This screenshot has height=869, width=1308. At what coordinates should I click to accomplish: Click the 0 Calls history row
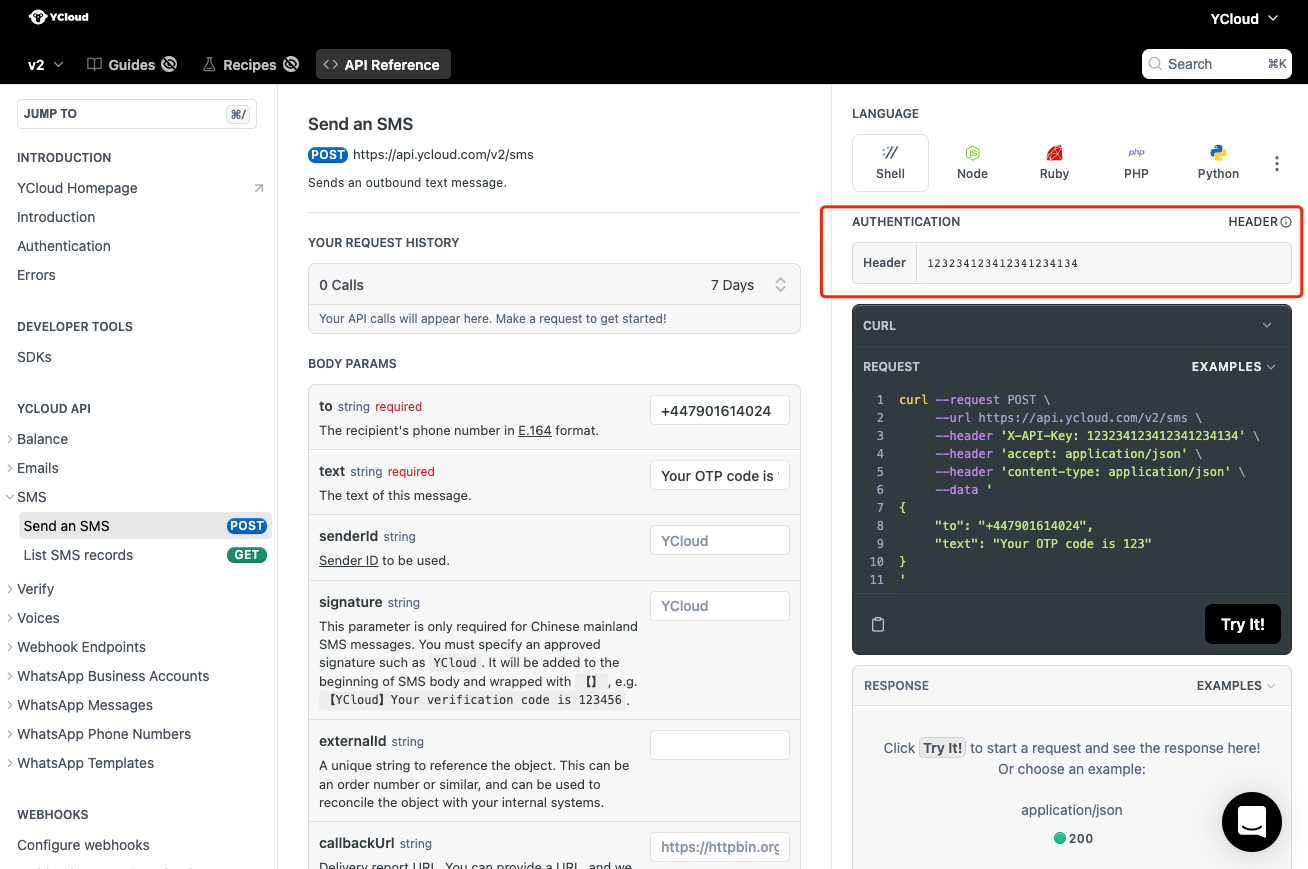click(554, 285)
